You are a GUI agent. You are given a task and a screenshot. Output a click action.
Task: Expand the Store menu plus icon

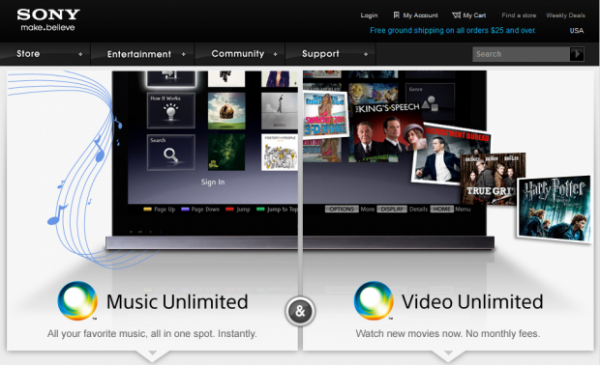pos(80,54)
